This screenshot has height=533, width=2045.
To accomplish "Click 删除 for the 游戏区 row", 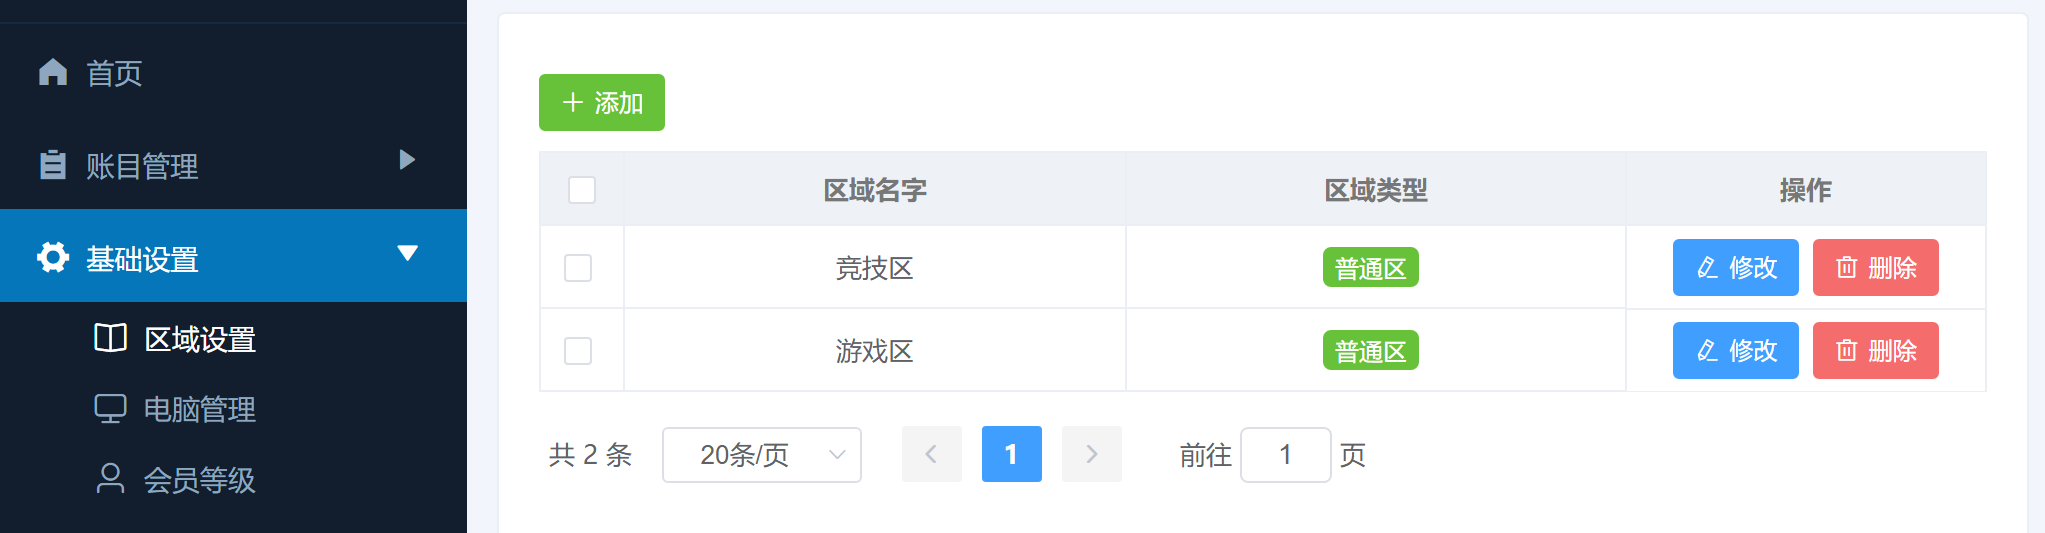I will point(1876,350).
